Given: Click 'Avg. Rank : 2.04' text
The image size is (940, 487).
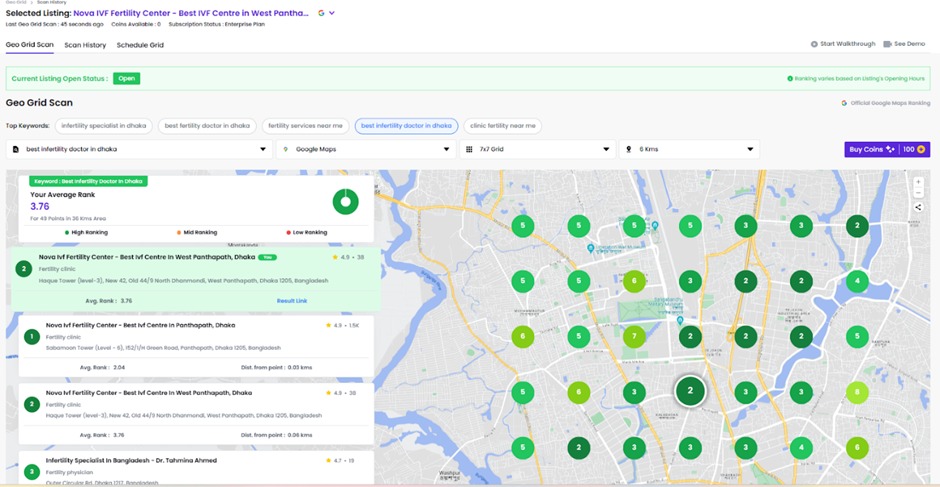Looking at the screenshot, I should (102, 367).
